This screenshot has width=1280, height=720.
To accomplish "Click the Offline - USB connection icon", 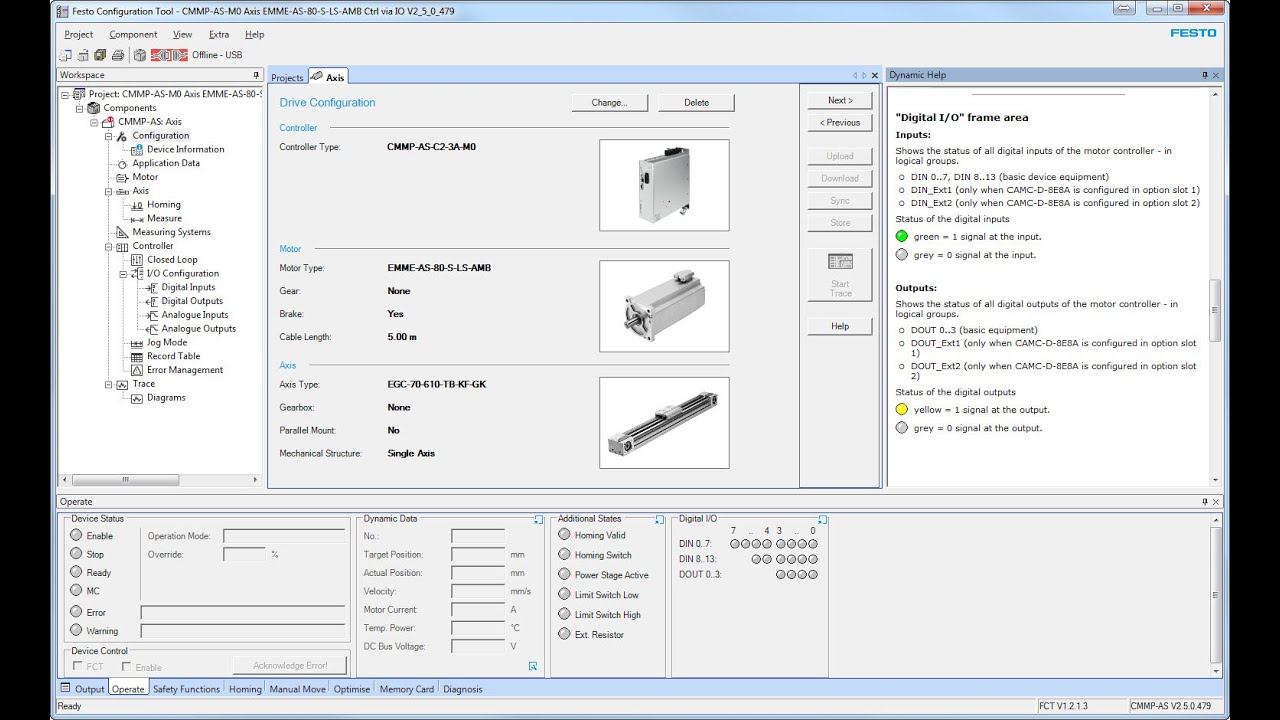I will (x=170, y=55).
